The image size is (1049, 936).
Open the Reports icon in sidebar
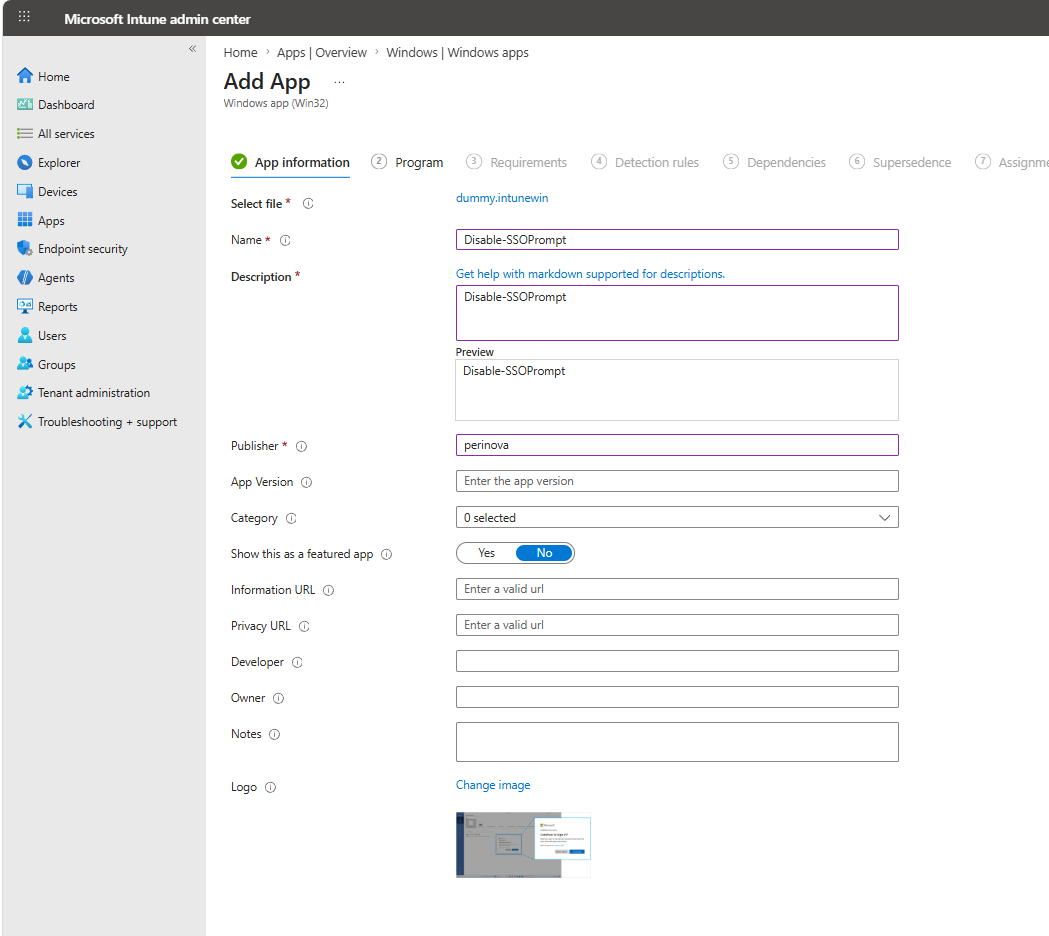tap(25, 306)
